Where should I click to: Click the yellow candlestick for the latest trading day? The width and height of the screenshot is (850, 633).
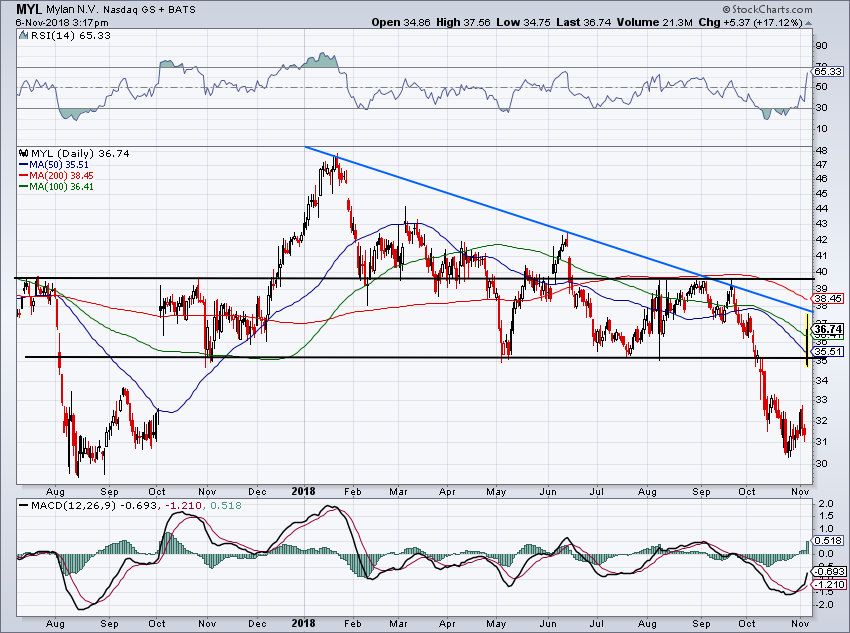808,338
